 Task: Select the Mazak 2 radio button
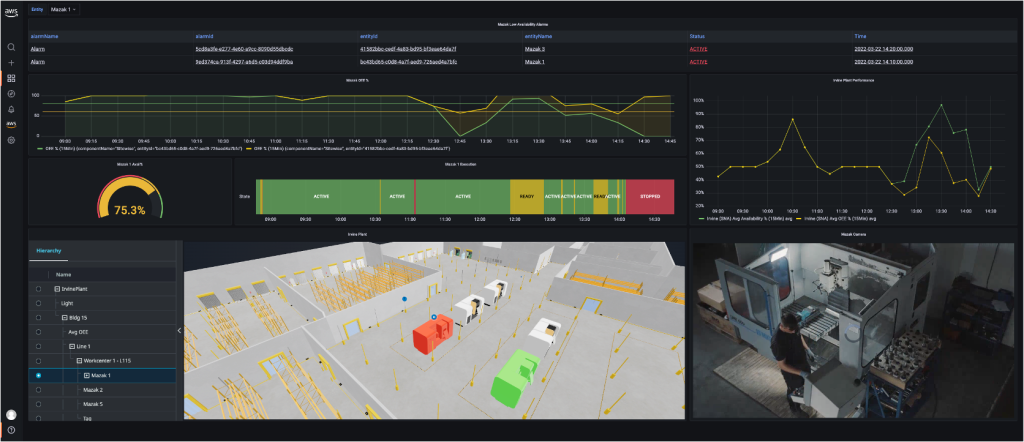[x=39, y=390]
